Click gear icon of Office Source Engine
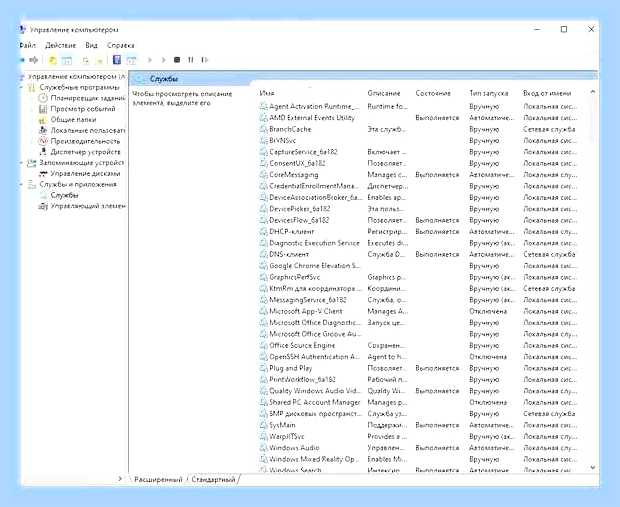Screen dimensions: 620x507 click(x=263, y=346)
